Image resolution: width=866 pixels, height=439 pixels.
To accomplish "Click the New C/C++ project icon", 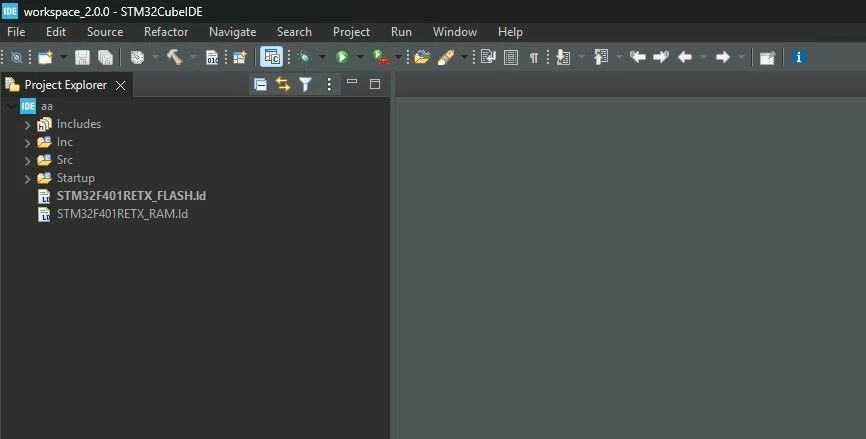I will (239, 57).
